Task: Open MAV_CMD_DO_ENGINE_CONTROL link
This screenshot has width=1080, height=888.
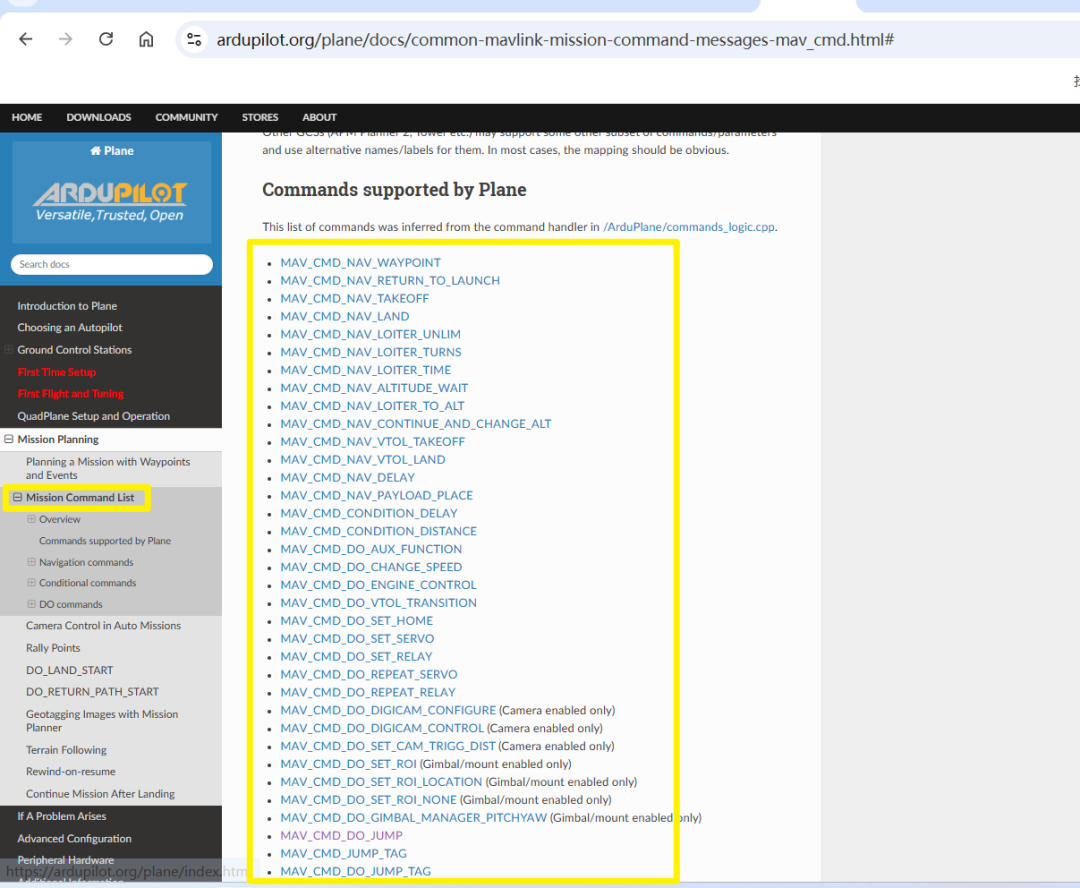Action: [x=378, y=585]
